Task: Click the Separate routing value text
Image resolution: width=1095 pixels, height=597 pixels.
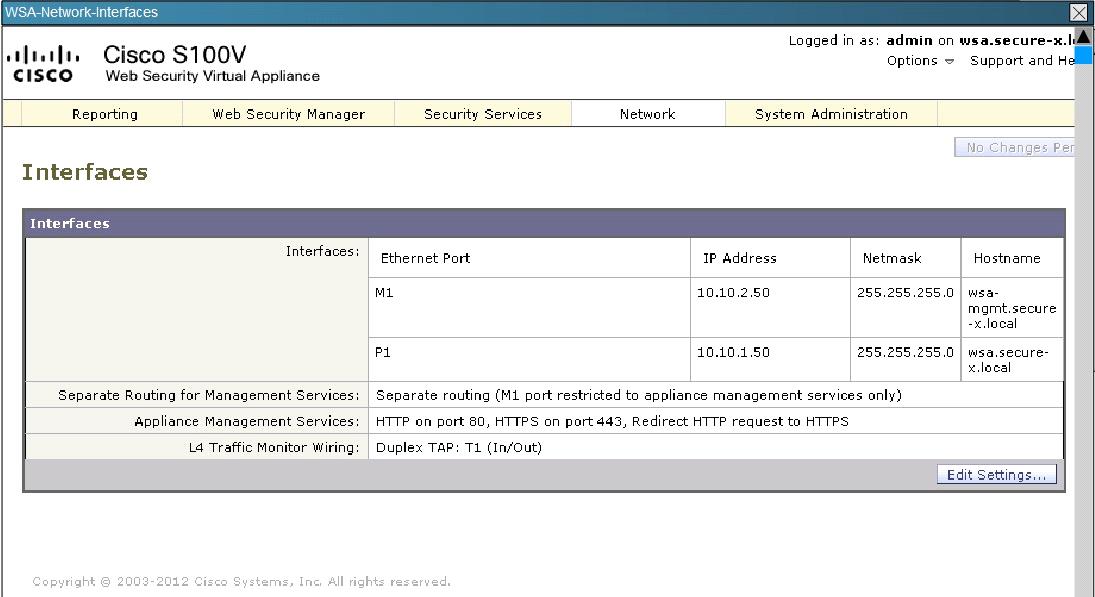Action: [638, 395]
